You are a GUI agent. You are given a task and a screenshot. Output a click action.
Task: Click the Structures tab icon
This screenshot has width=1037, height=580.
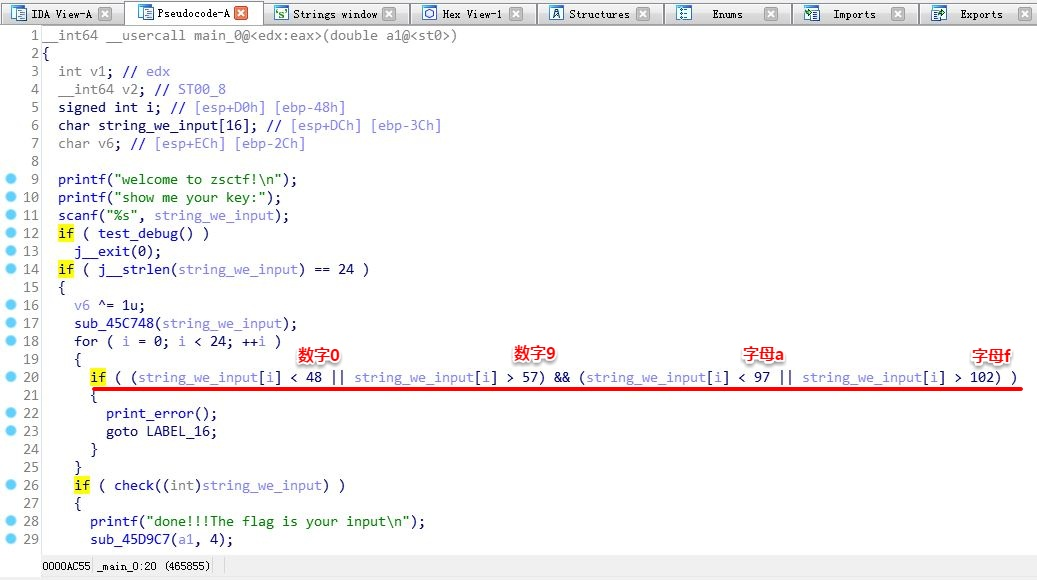coord(557,13)
